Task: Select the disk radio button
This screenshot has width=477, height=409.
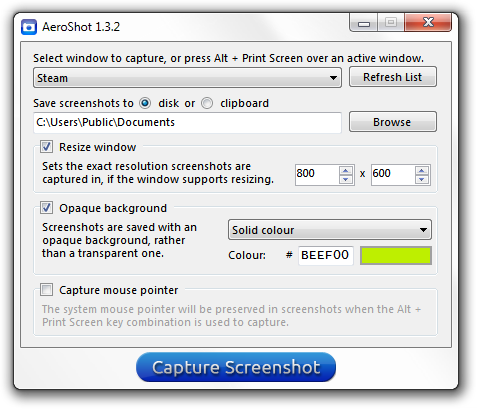Action: (145, 103)
